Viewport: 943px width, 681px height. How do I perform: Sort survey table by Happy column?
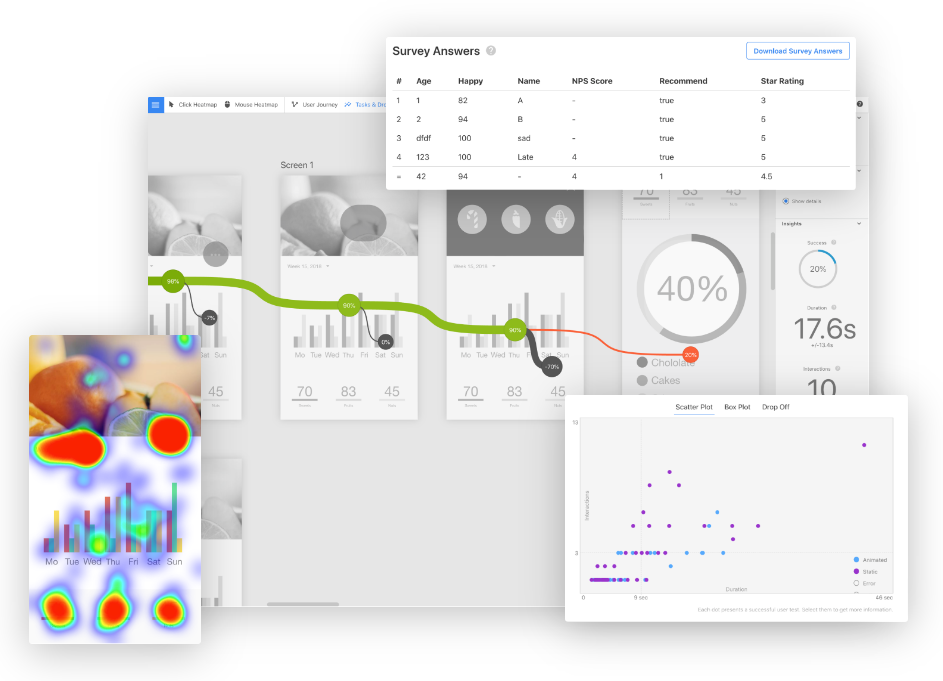[x=470, y=81]
